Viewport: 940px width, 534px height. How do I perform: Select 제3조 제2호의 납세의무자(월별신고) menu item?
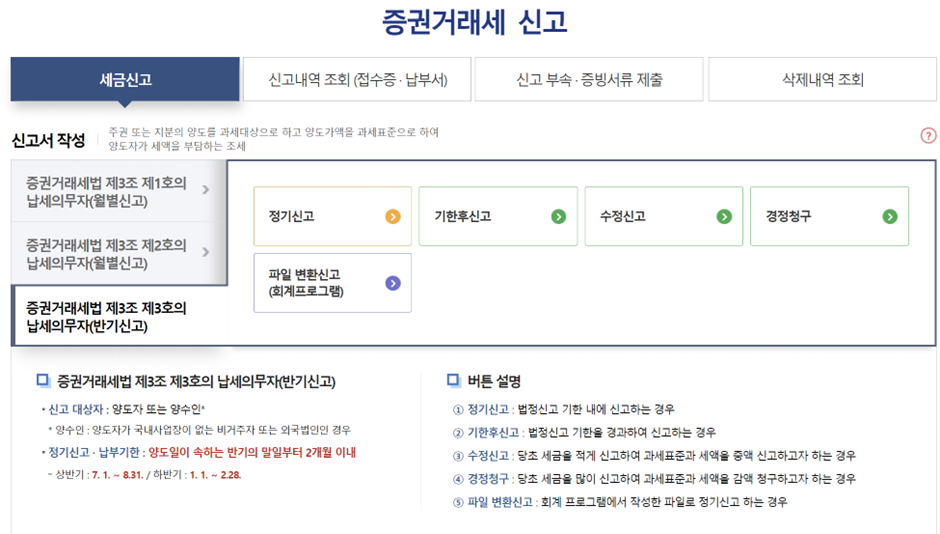click(119, 254)
